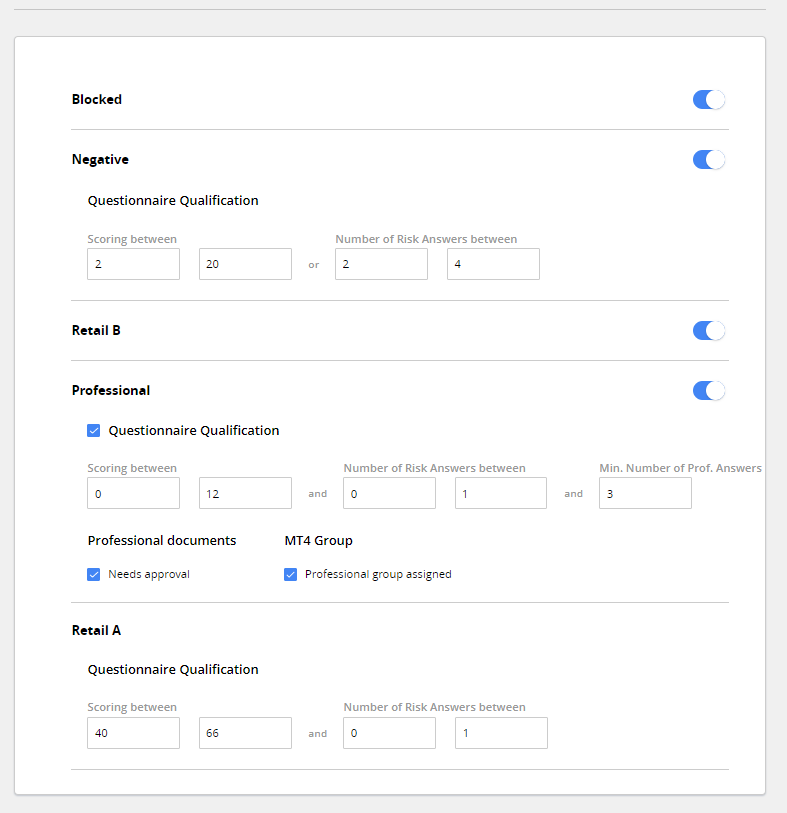Select Retail A scoring field showing 40
Viewport: 787px width, 813px height.
point(133,732)
